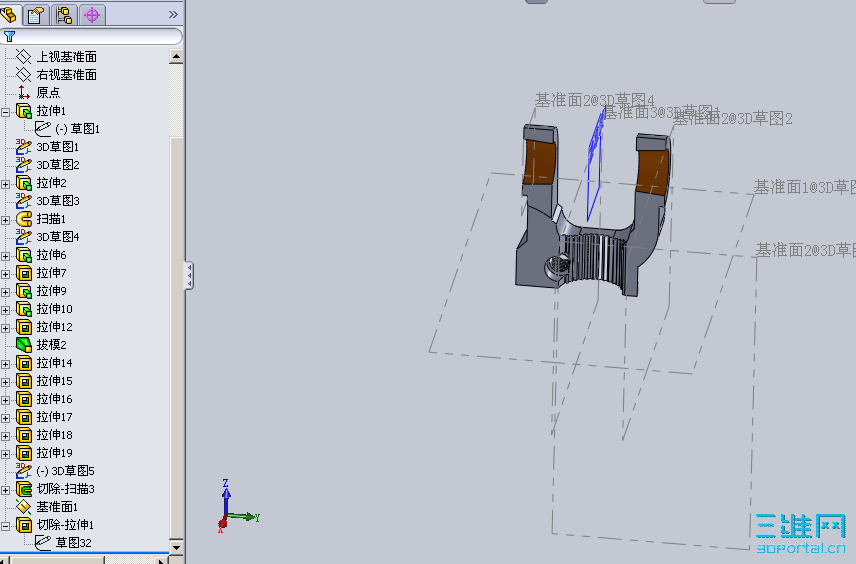
Task: Switch to the PropertyManager tab
Action: click(36, 15)
